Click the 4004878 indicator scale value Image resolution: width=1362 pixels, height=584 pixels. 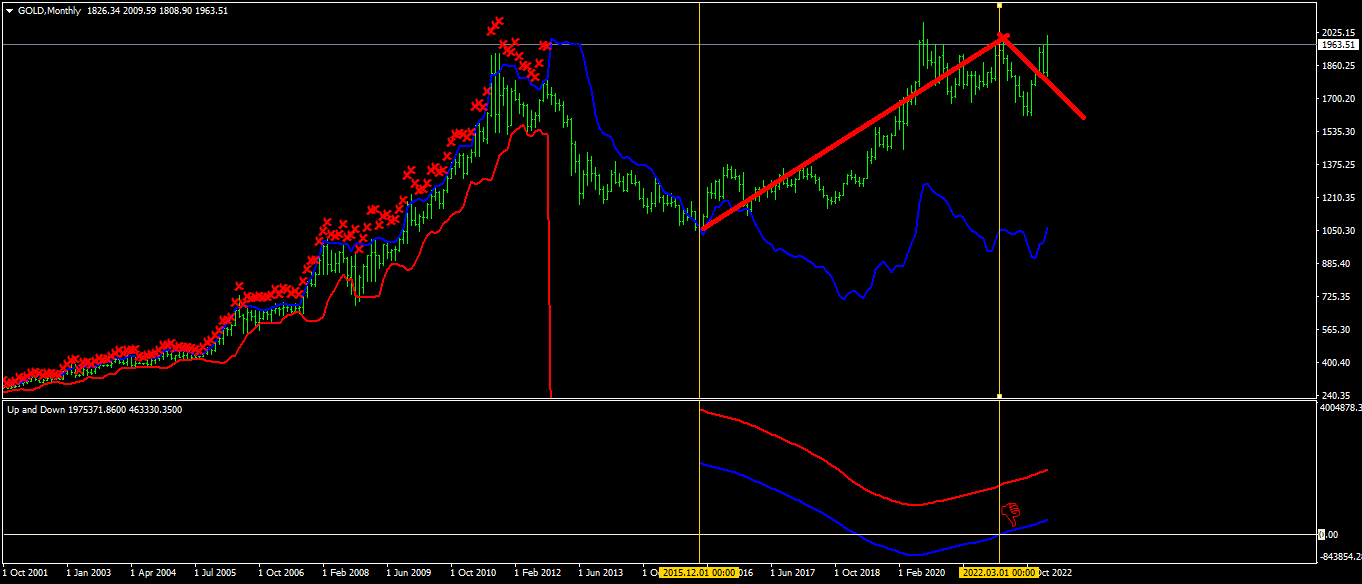pos(1340,408)
